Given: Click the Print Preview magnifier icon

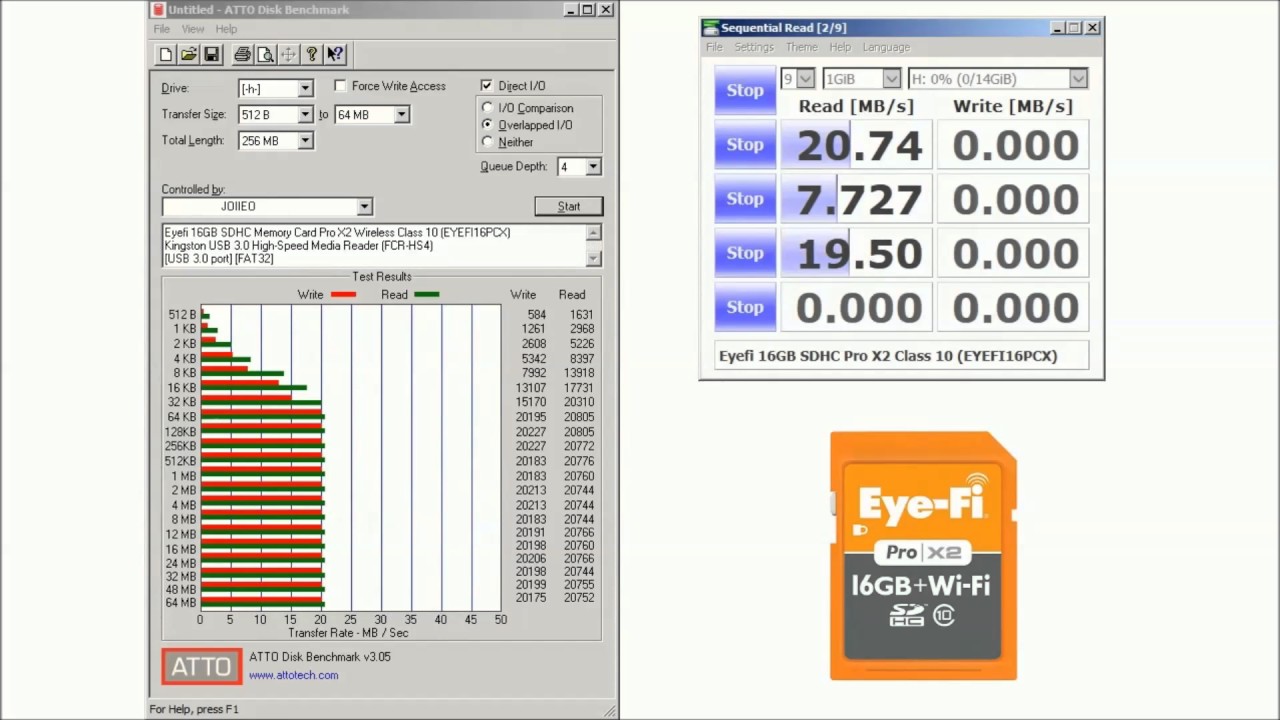Looking at the screenshot, I should [x=265, y=55].
